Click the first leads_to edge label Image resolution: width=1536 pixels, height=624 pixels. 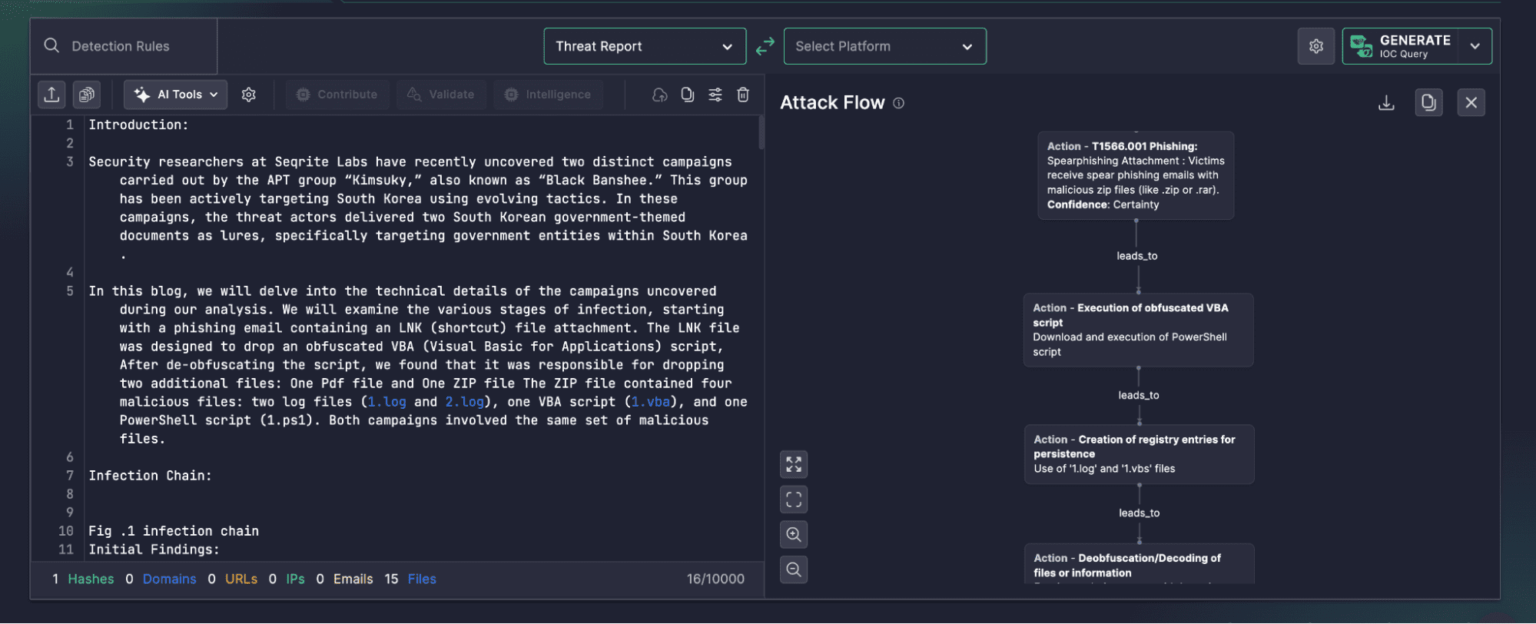coord(1137,256)
